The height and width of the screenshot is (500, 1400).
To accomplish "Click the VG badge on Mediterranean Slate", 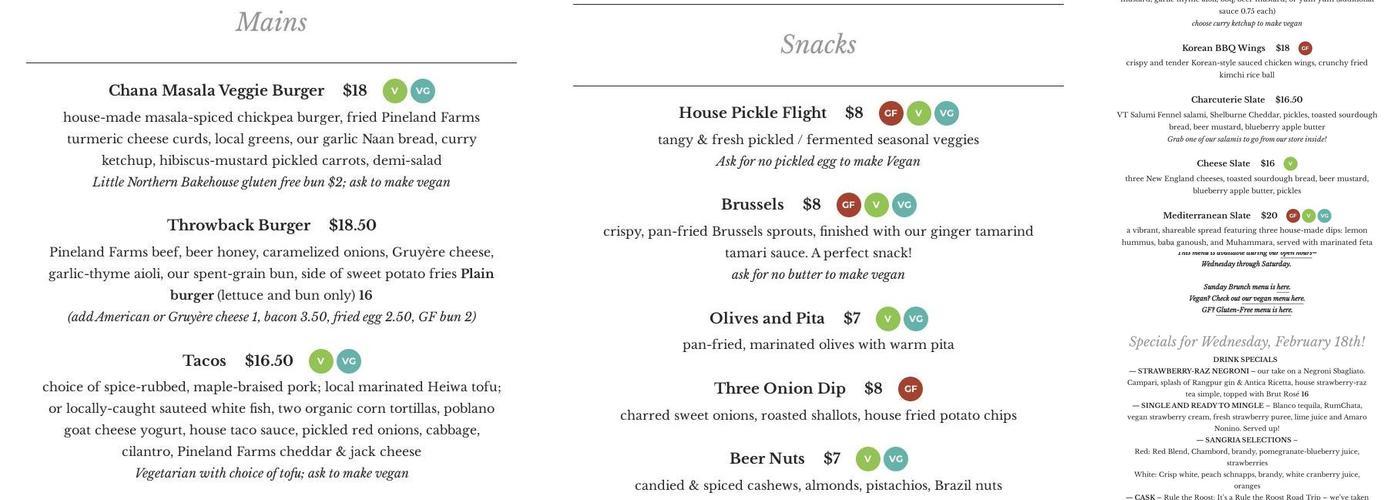I will [1324, 216].
